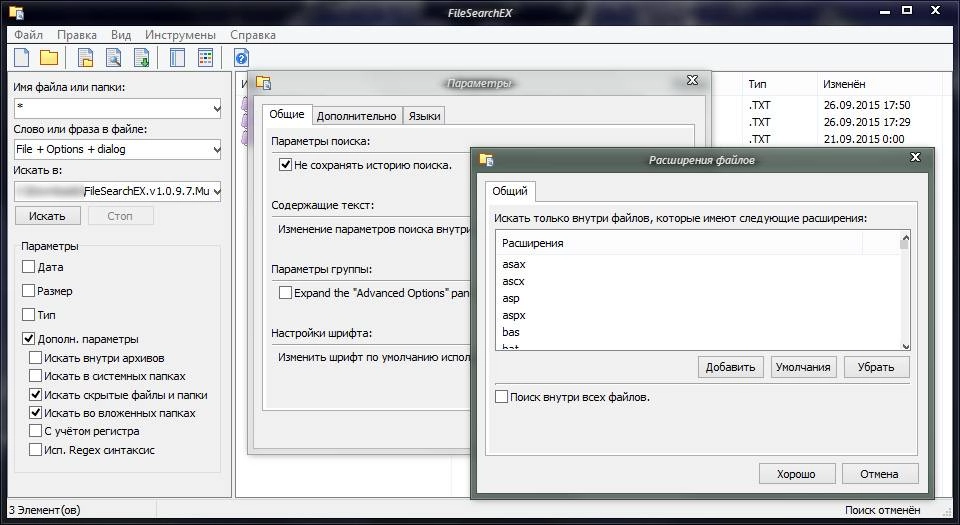Switch to the Общие tab

click(x=287, y=114)
